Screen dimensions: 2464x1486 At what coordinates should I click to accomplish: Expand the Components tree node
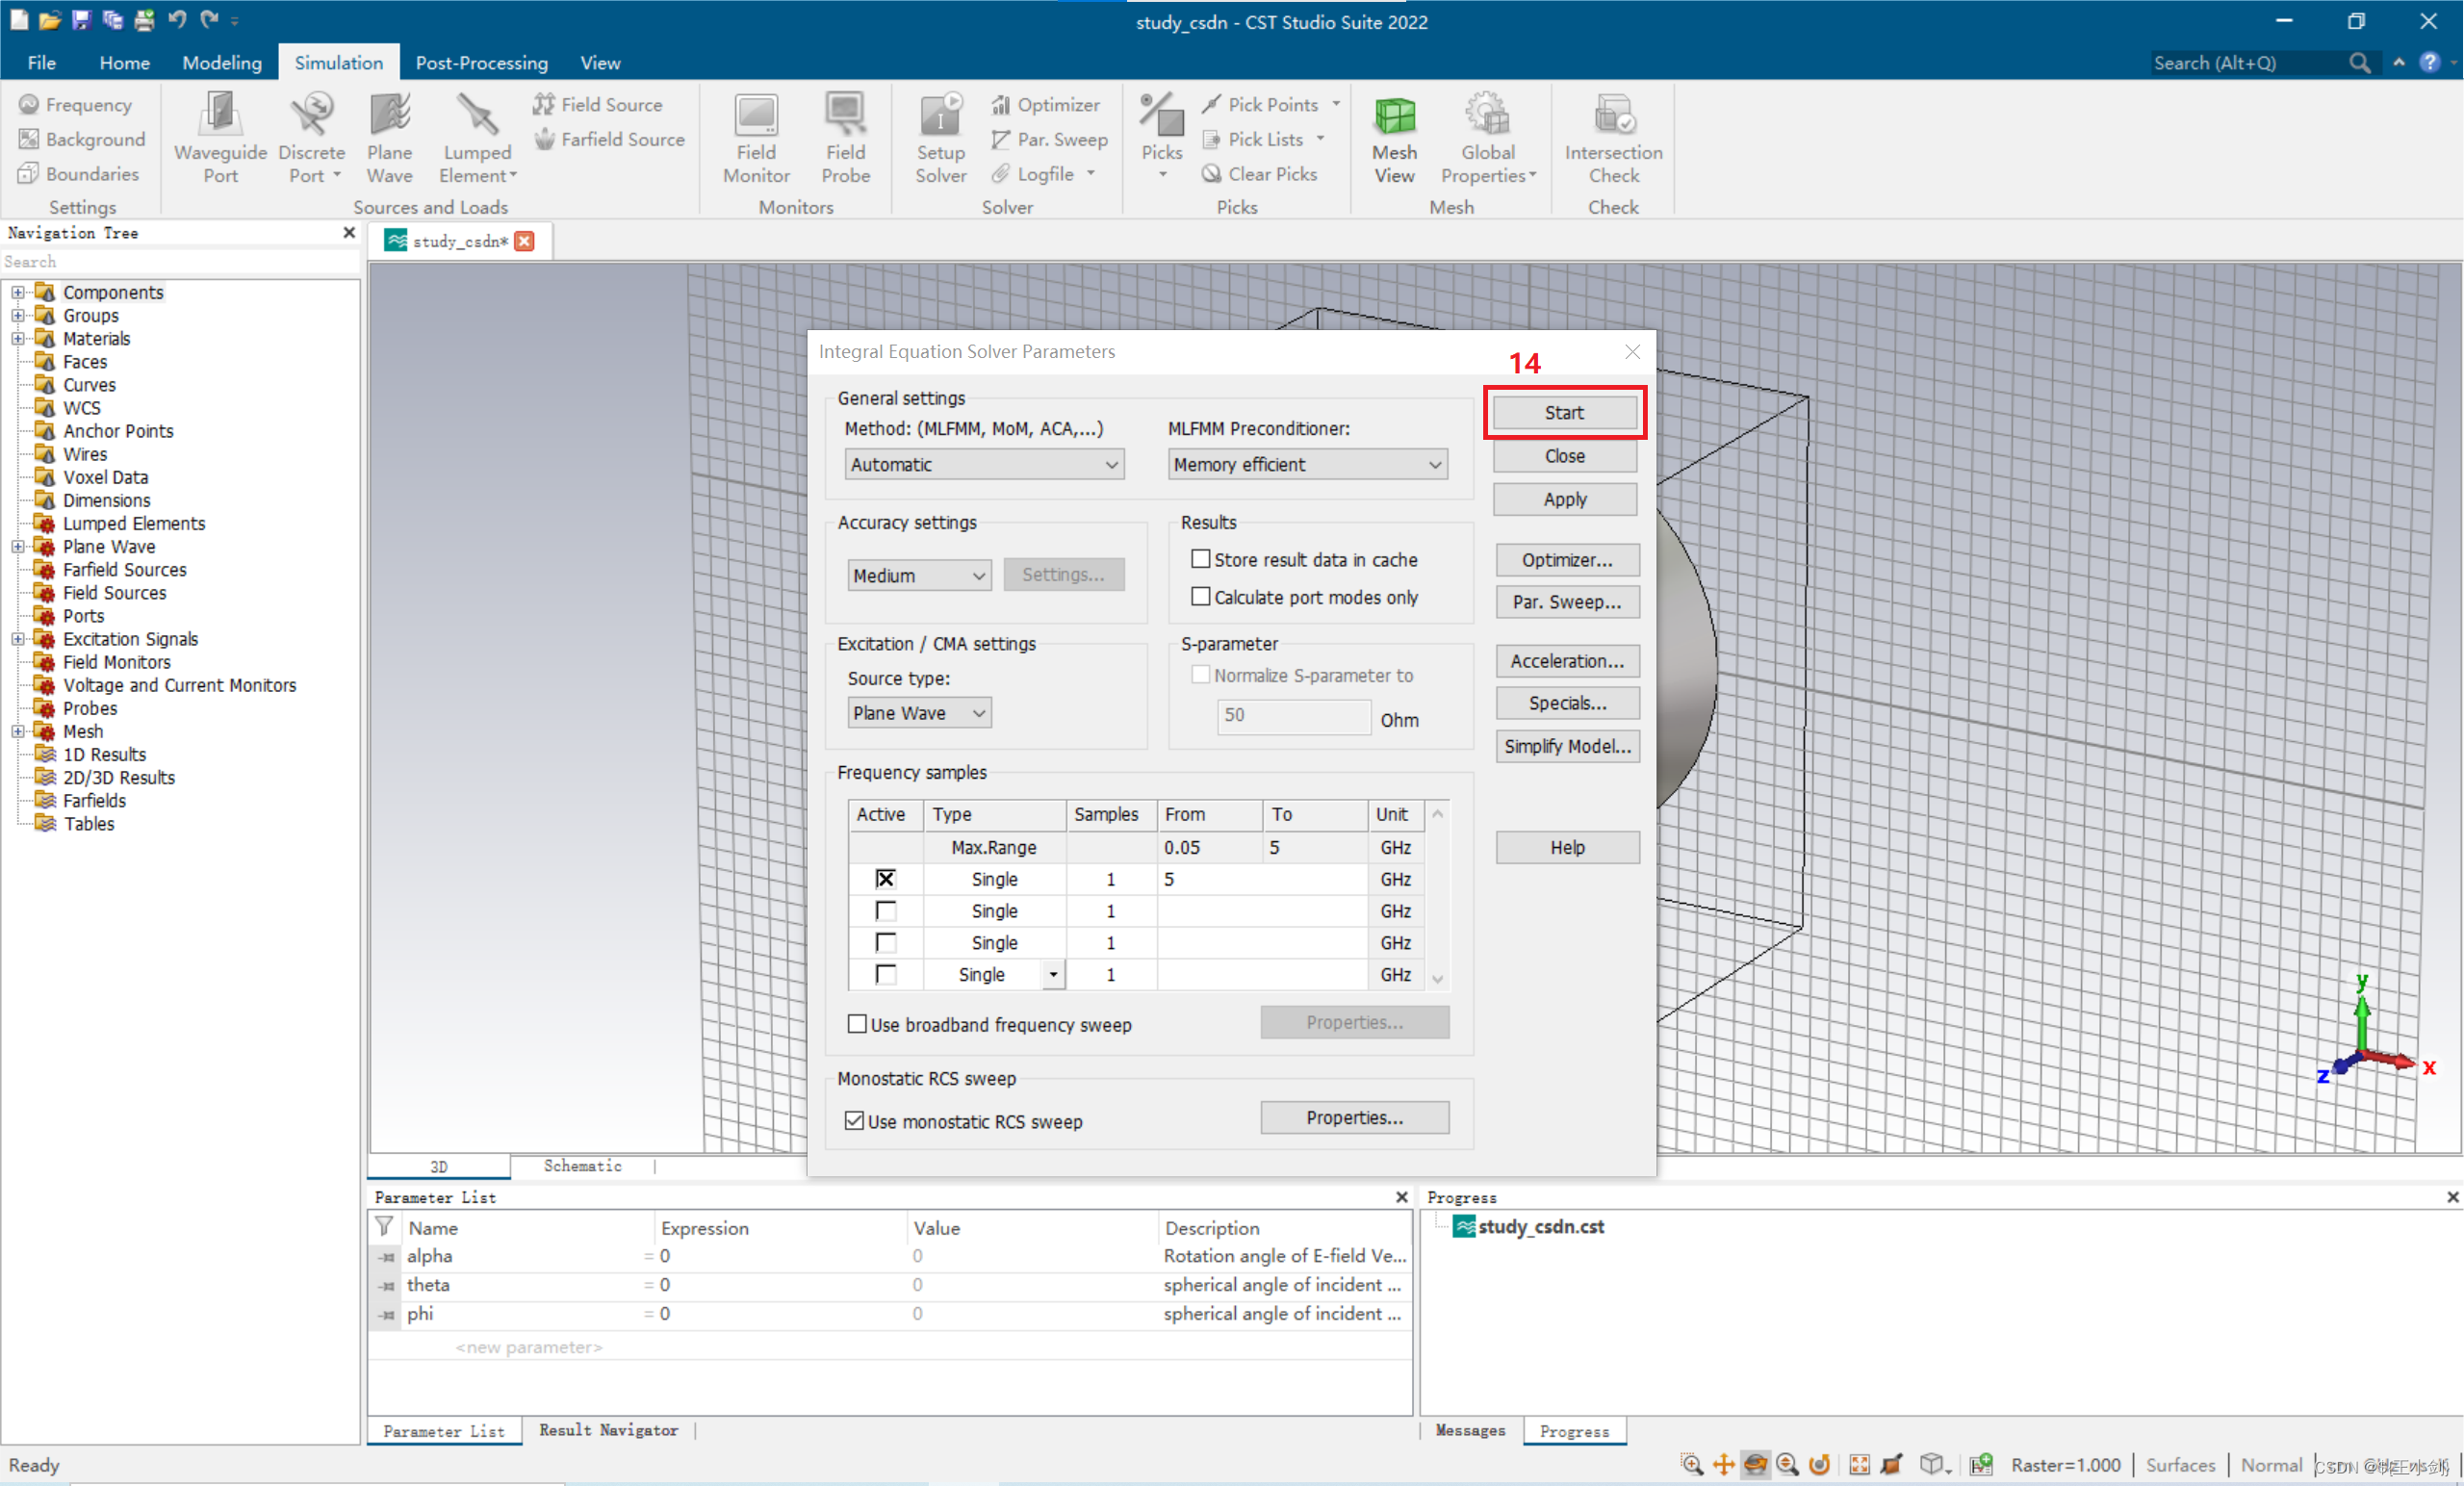tap(18, 292)
